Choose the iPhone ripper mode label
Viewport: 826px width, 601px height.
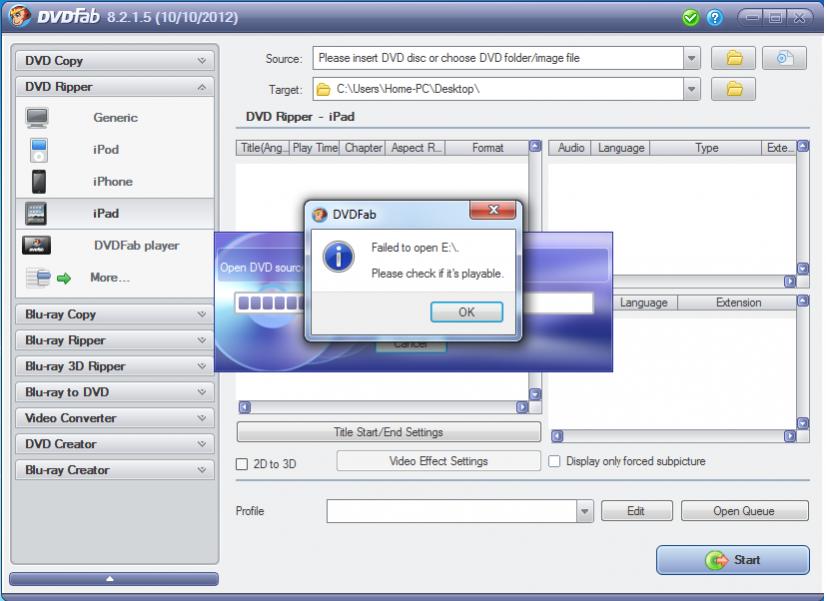(x=113, y=182)
